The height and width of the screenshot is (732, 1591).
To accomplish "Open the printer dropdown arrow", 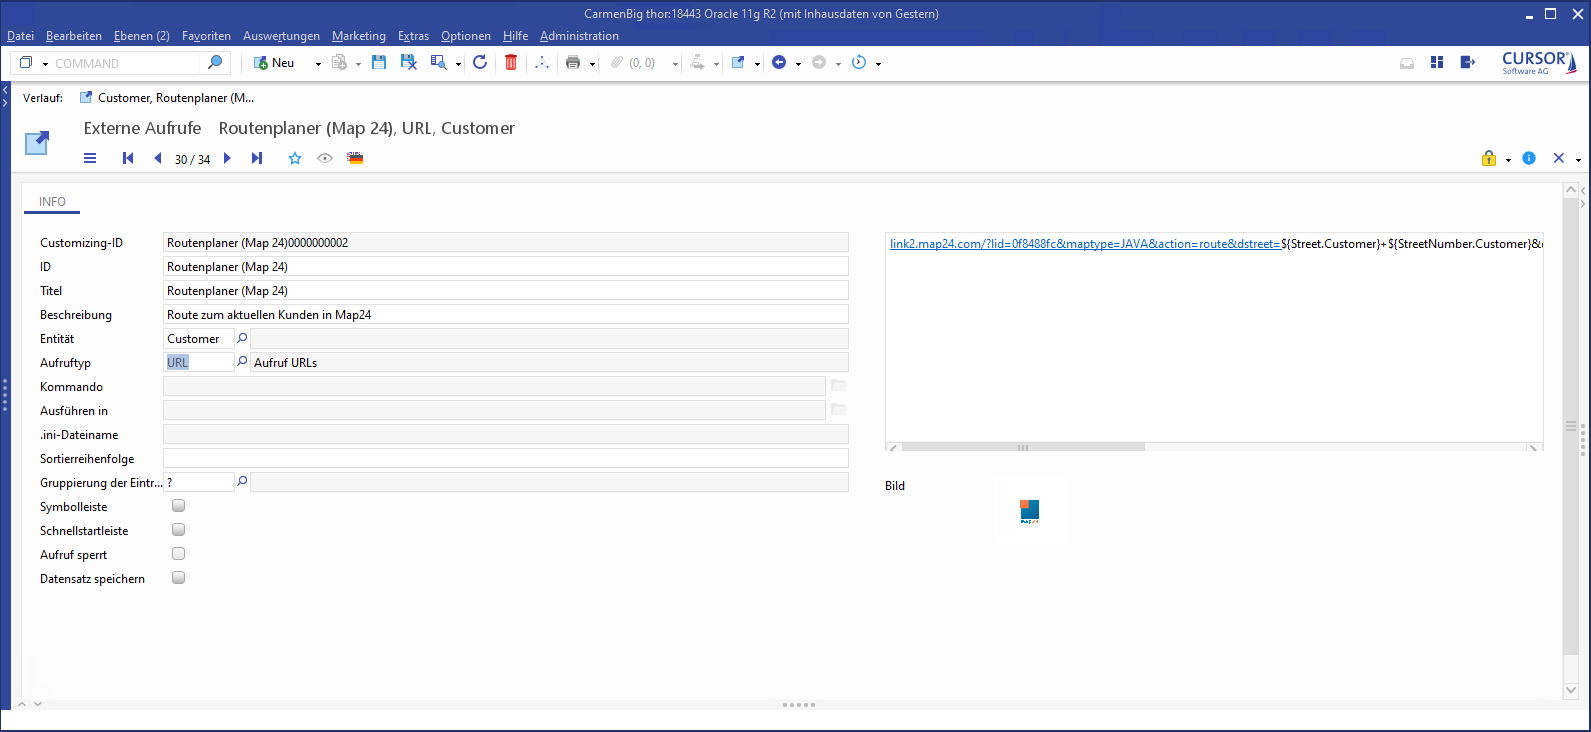I will [x=592, y=64].
